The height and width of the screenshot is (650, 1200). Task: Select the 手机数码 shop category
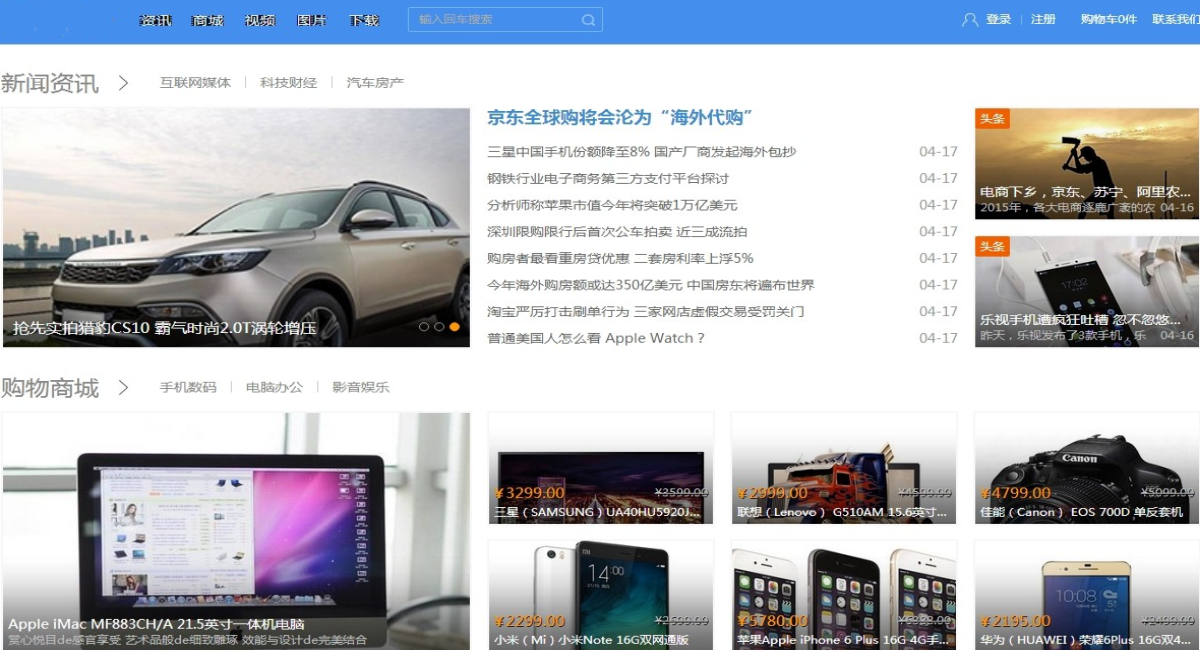tap(188, 387)
